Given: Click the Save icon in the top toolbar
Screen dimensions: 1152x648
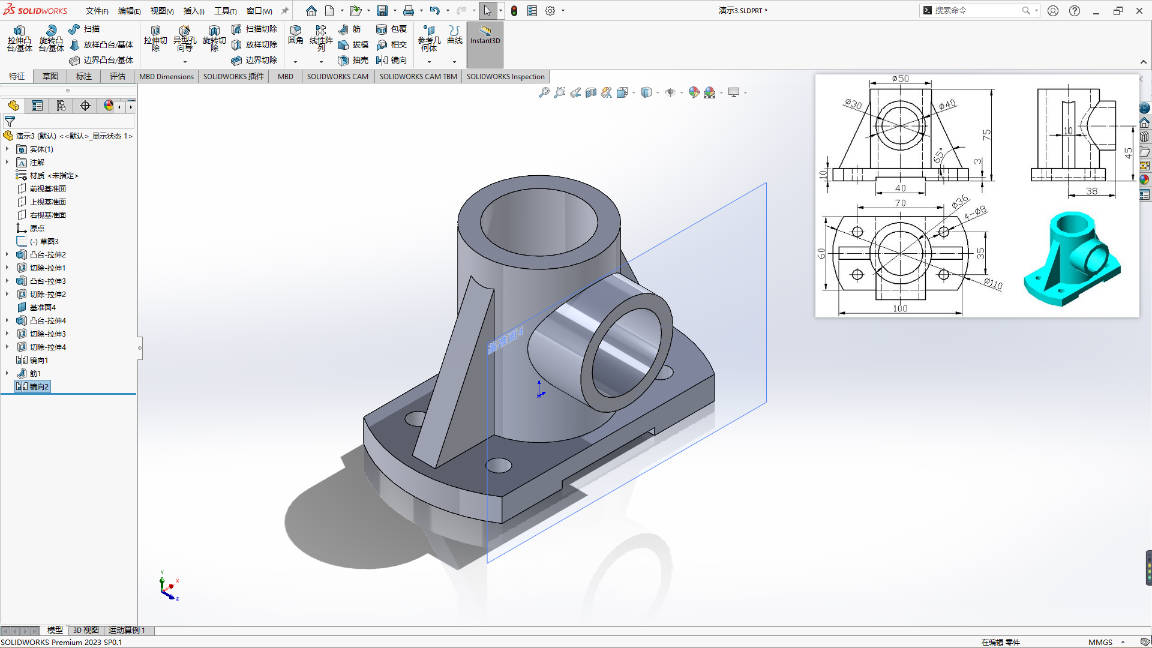Looking at the screenshot, I should pos(382,10).
